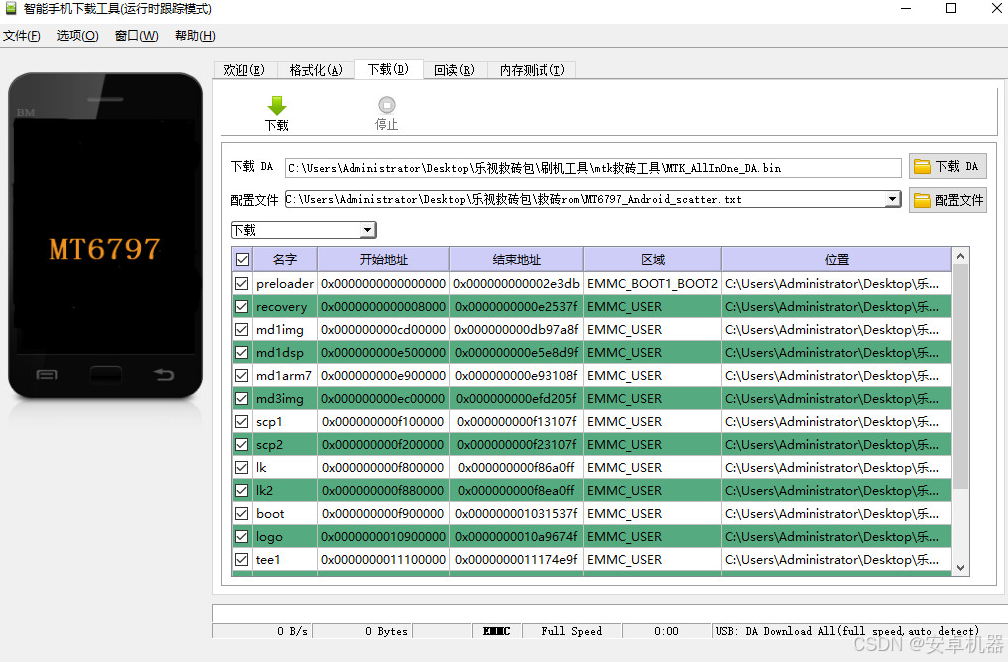Switch to the 格式化(A) tab

(316, 70)
